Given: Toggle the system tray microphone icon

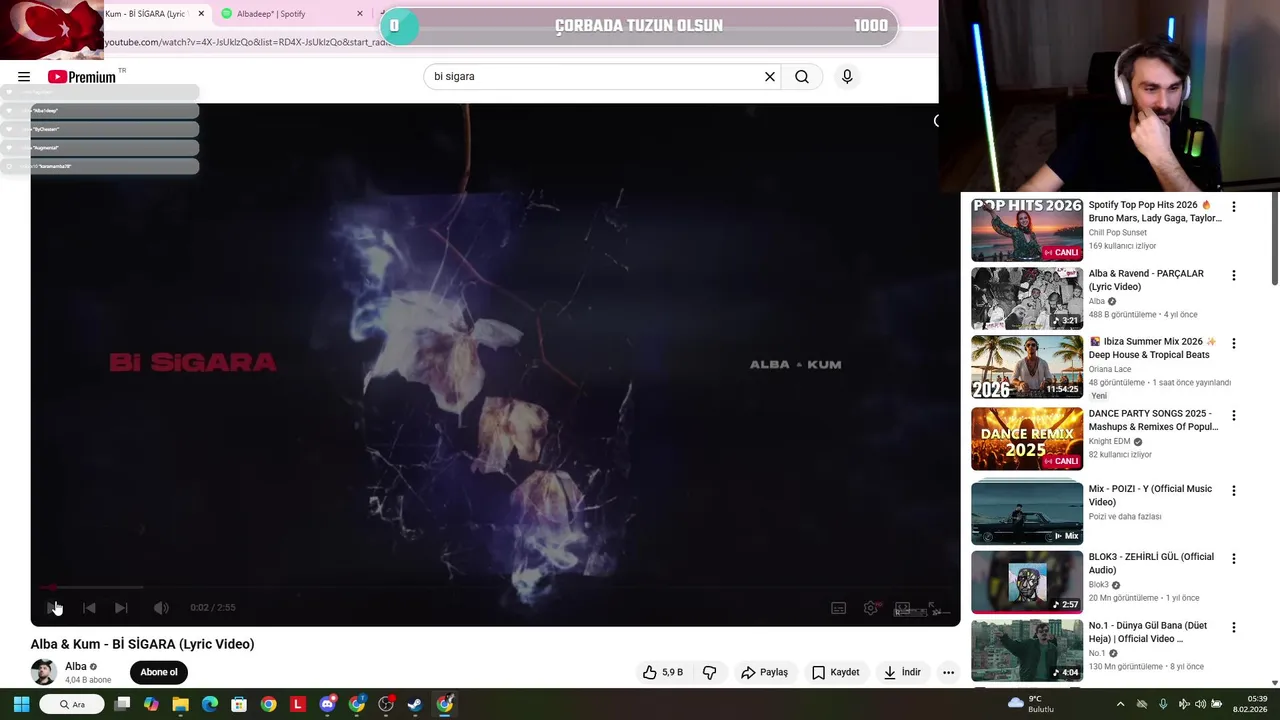Looking at the screenshot, I should point(1162,704).
